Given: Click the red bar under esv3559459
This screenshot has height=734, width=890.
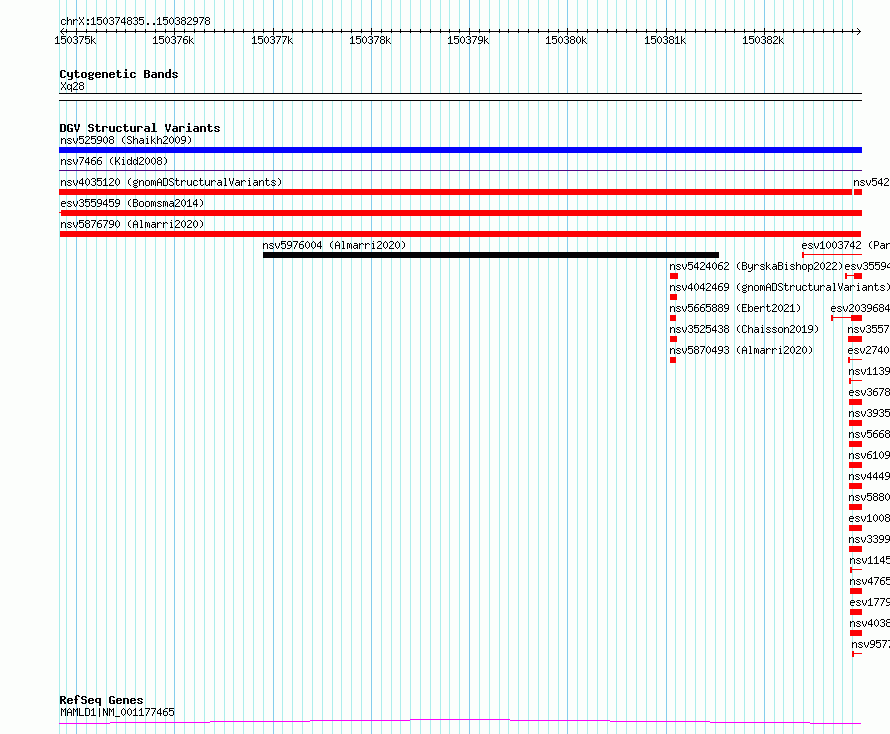Looking at the screenshot, I should [x=460, y=213].
